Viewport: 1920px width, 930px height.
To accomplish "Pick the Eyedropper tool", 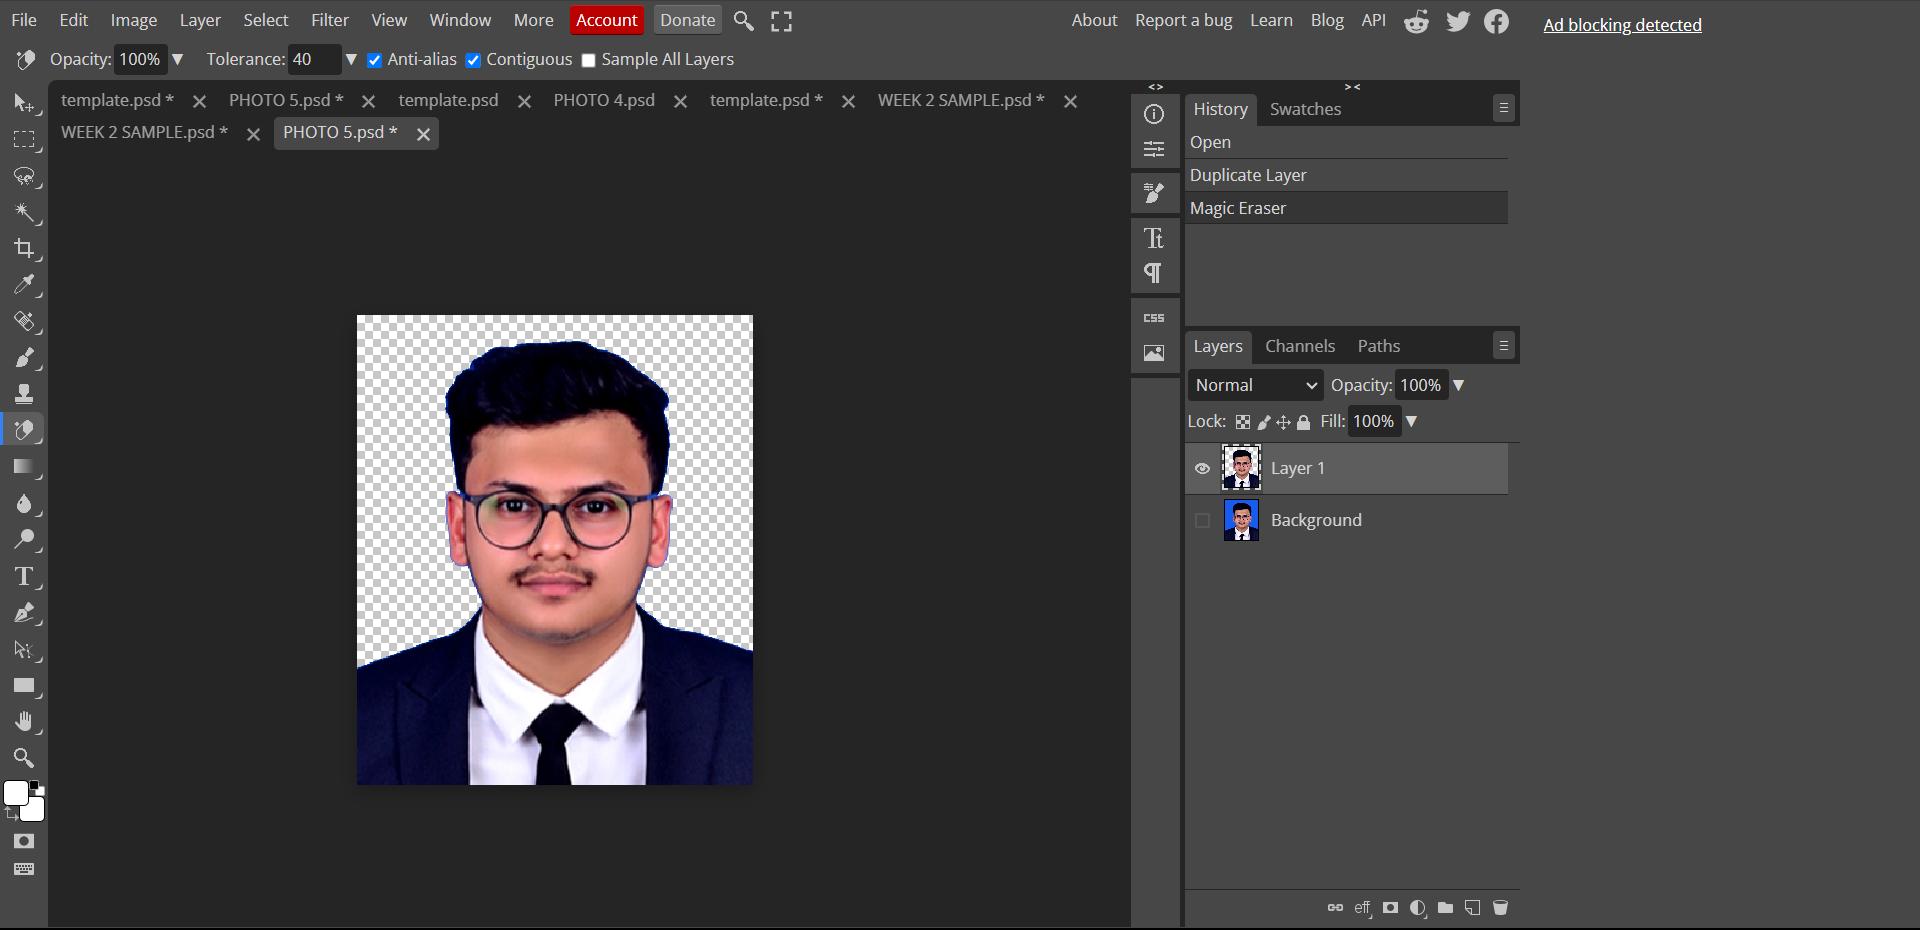I will [x=24, y=285].
